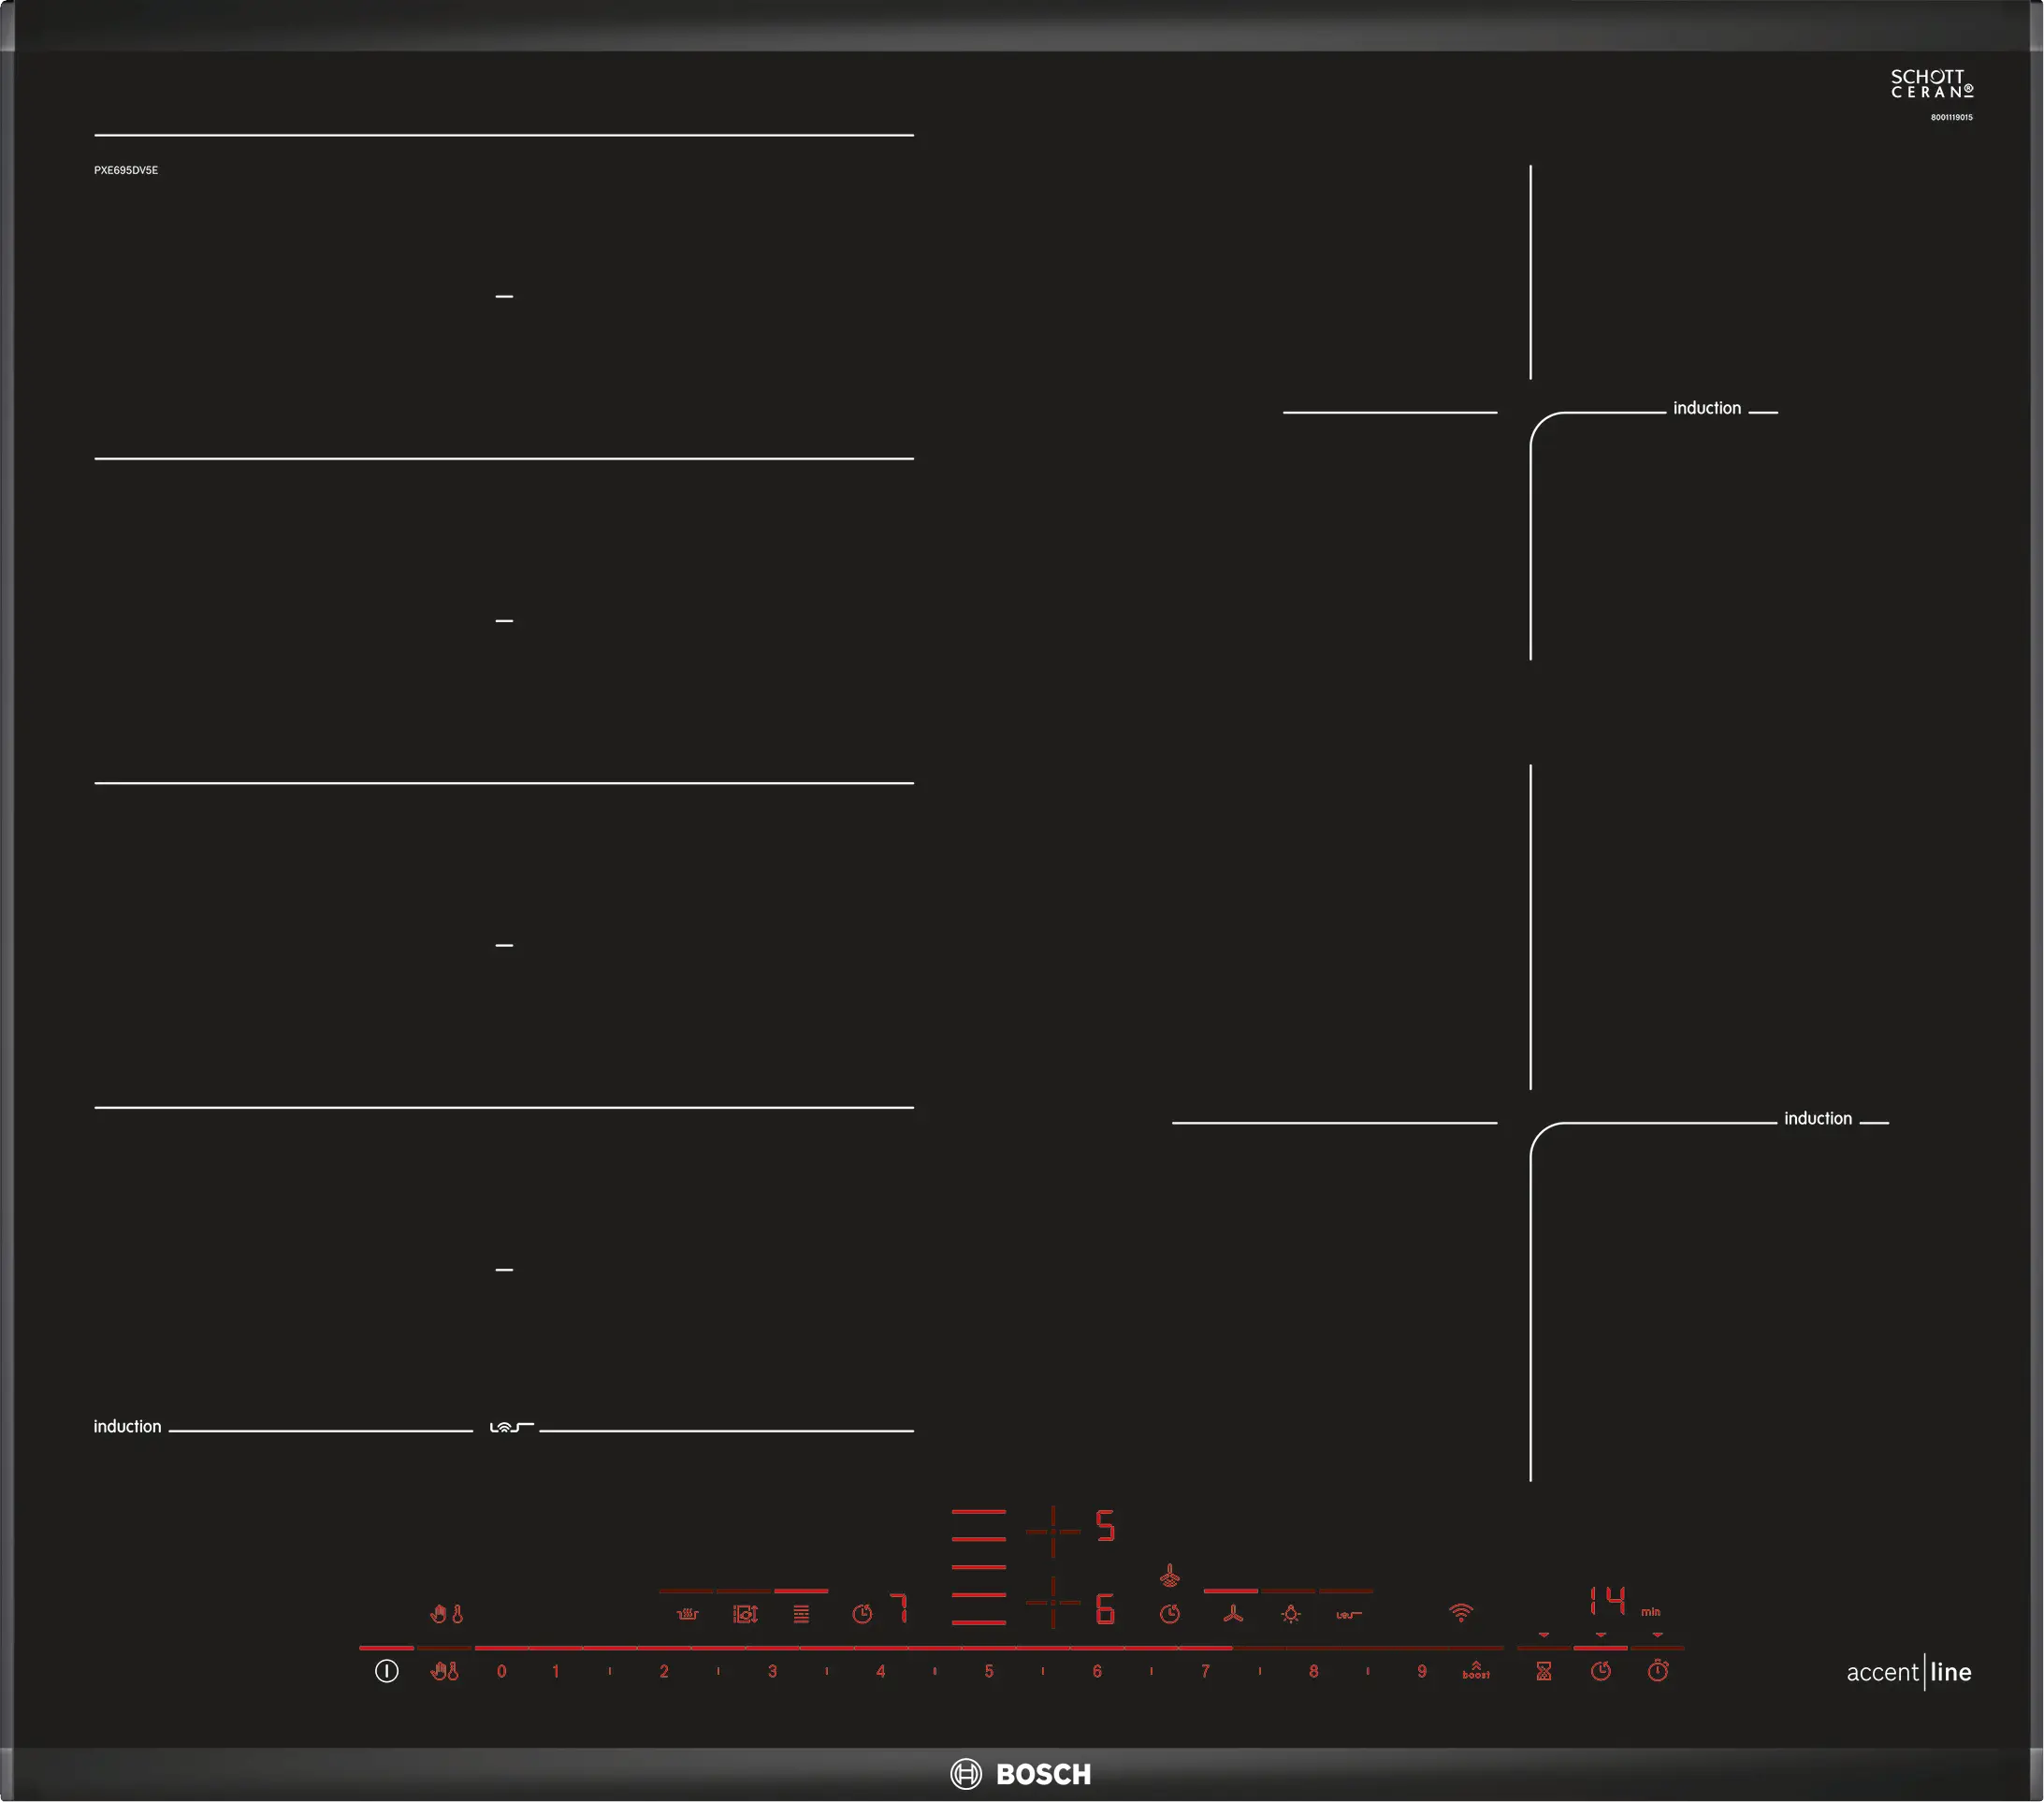Tap the hood light bulb icon
Image resolution: width=2044 pixels, height=1802 pixels.
pyautogui.click(x=1291, y=1614)
